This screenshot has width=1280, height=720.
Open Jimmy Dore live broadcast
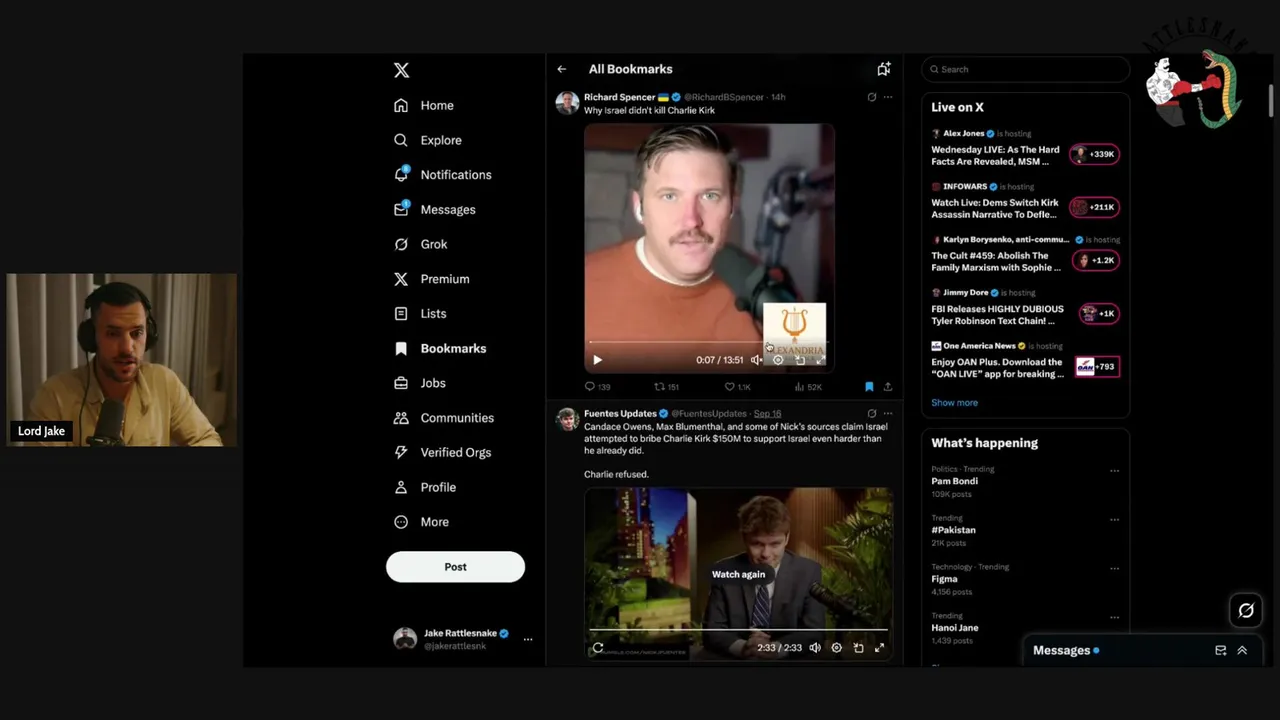1025,307
